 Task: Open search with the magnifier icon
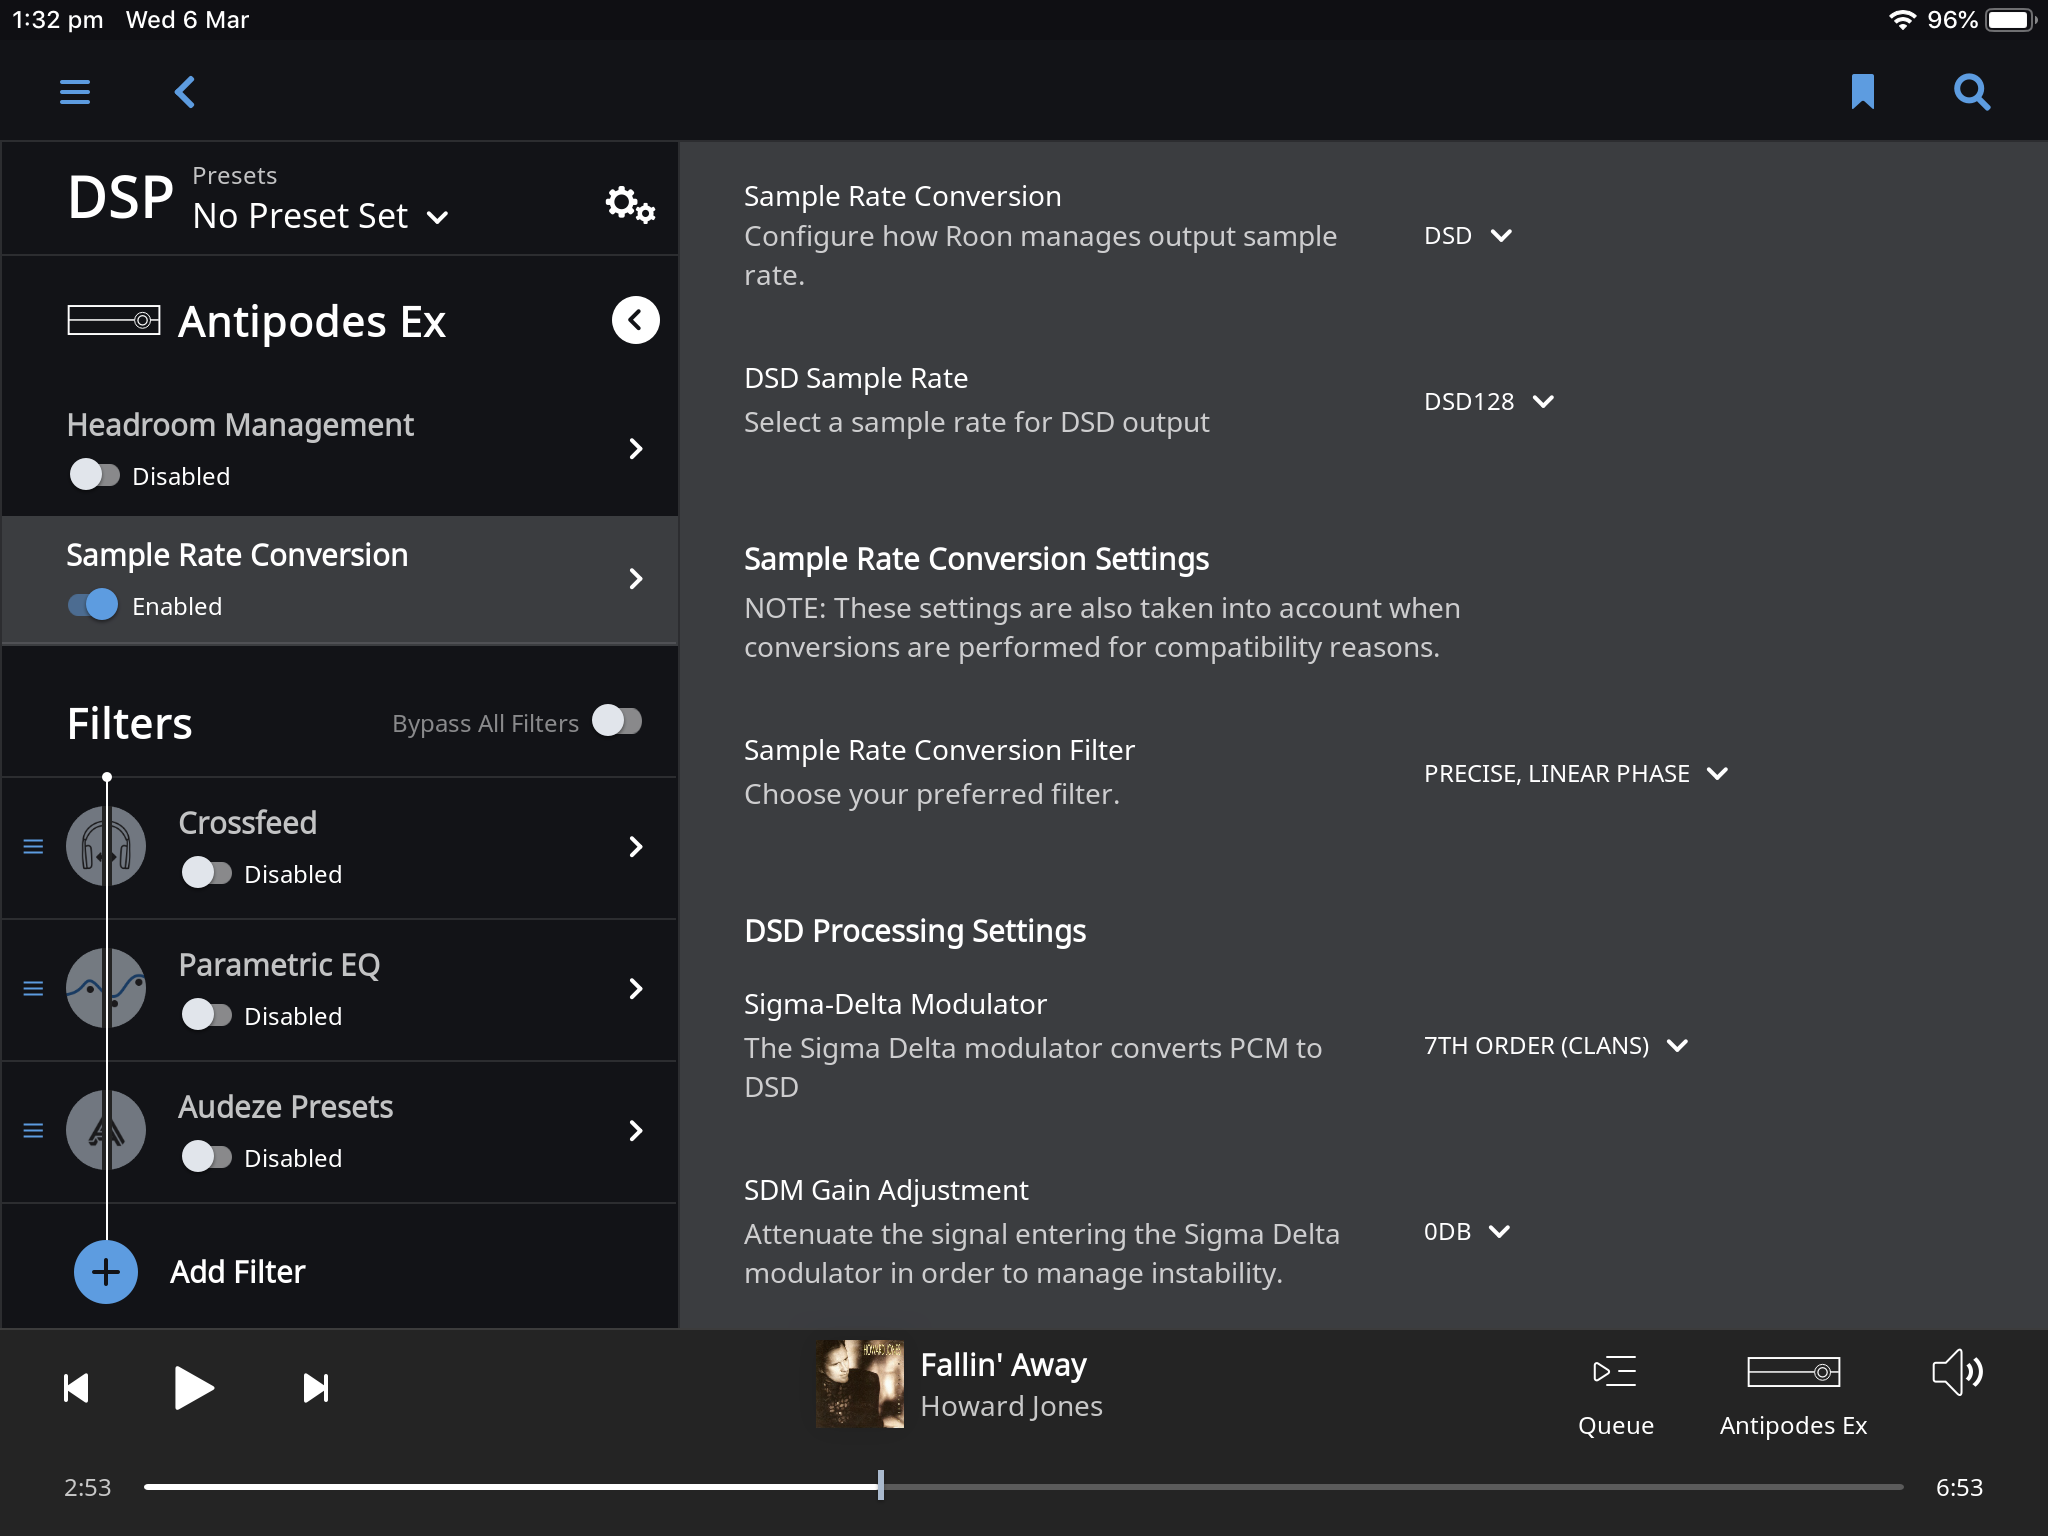point(1972,92)
